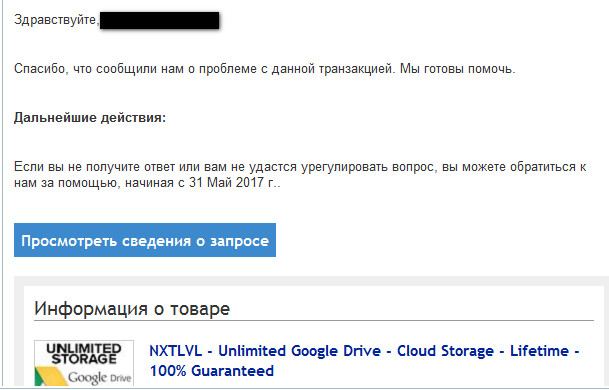Click the Здравствуйте greeting text
Screen dimensions: 609x390
coord(57,19)
